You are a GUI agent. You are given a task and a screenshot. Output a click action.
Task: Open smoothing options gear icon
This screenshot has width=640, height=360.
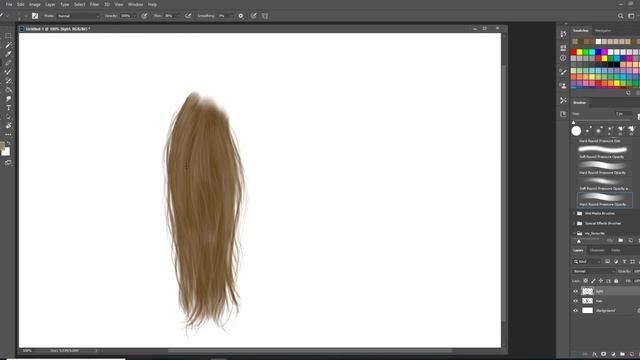241,16
